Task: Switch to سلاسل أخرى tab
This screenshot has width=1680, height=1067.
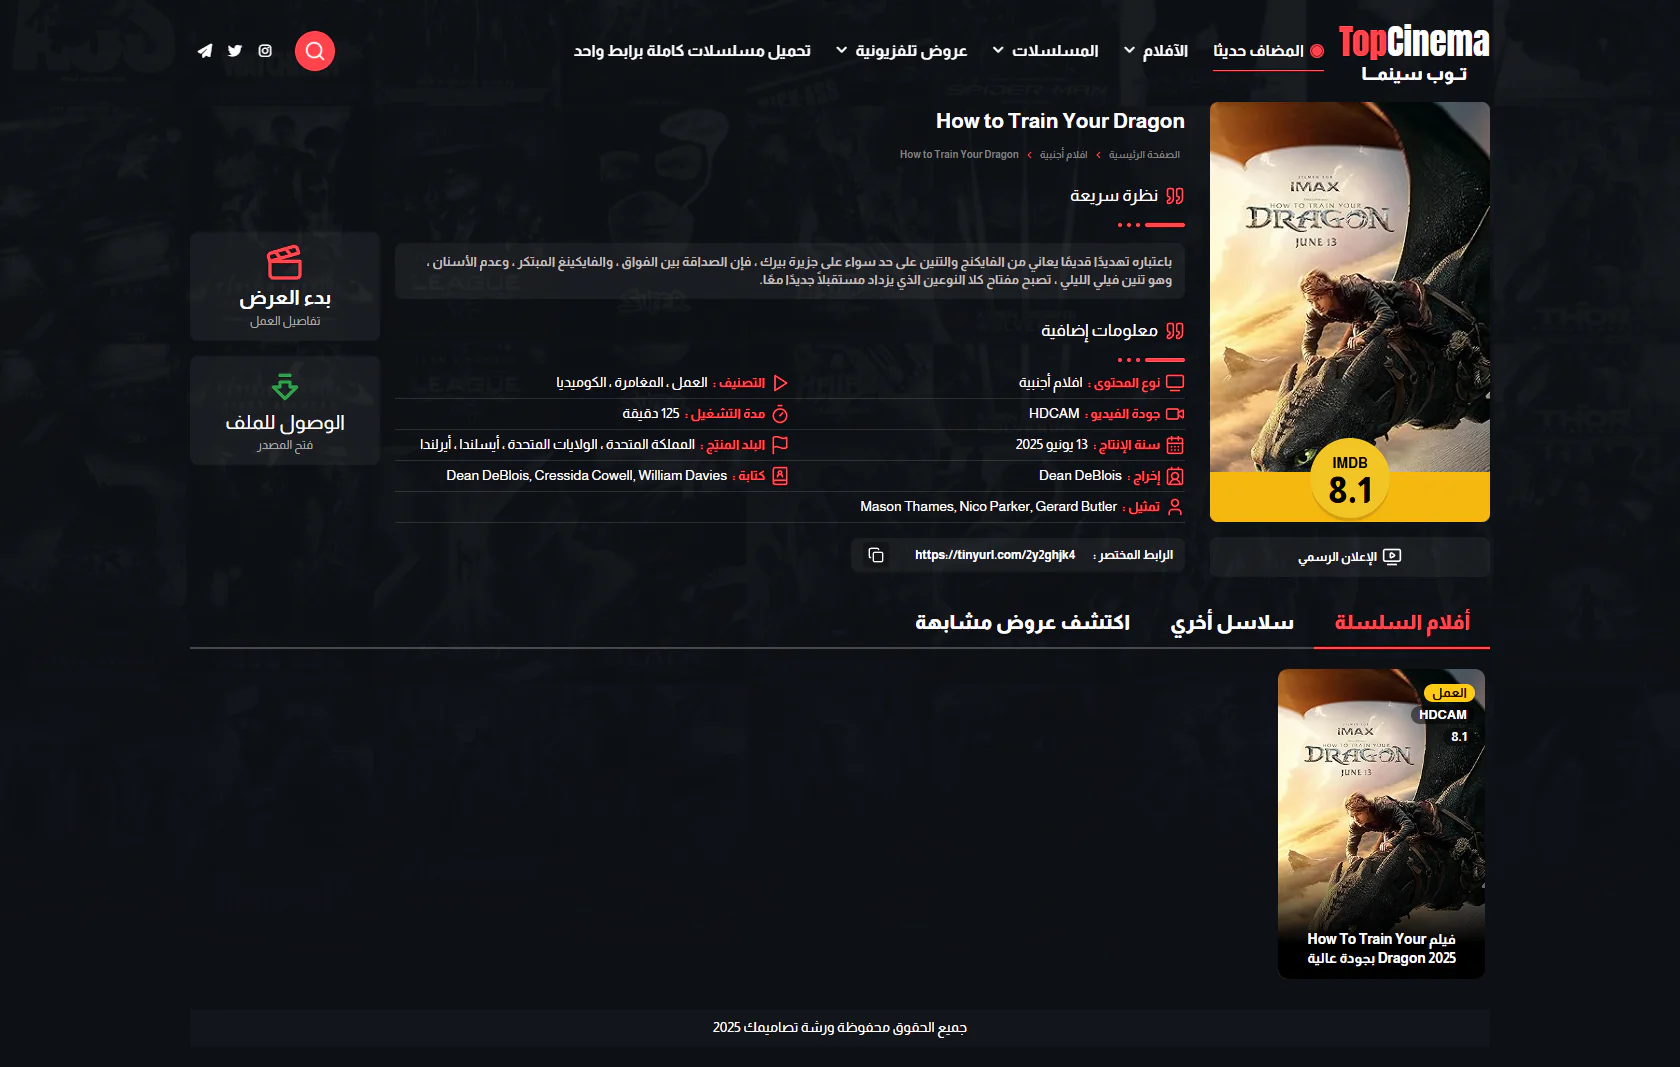Action: coord(1232,623)
